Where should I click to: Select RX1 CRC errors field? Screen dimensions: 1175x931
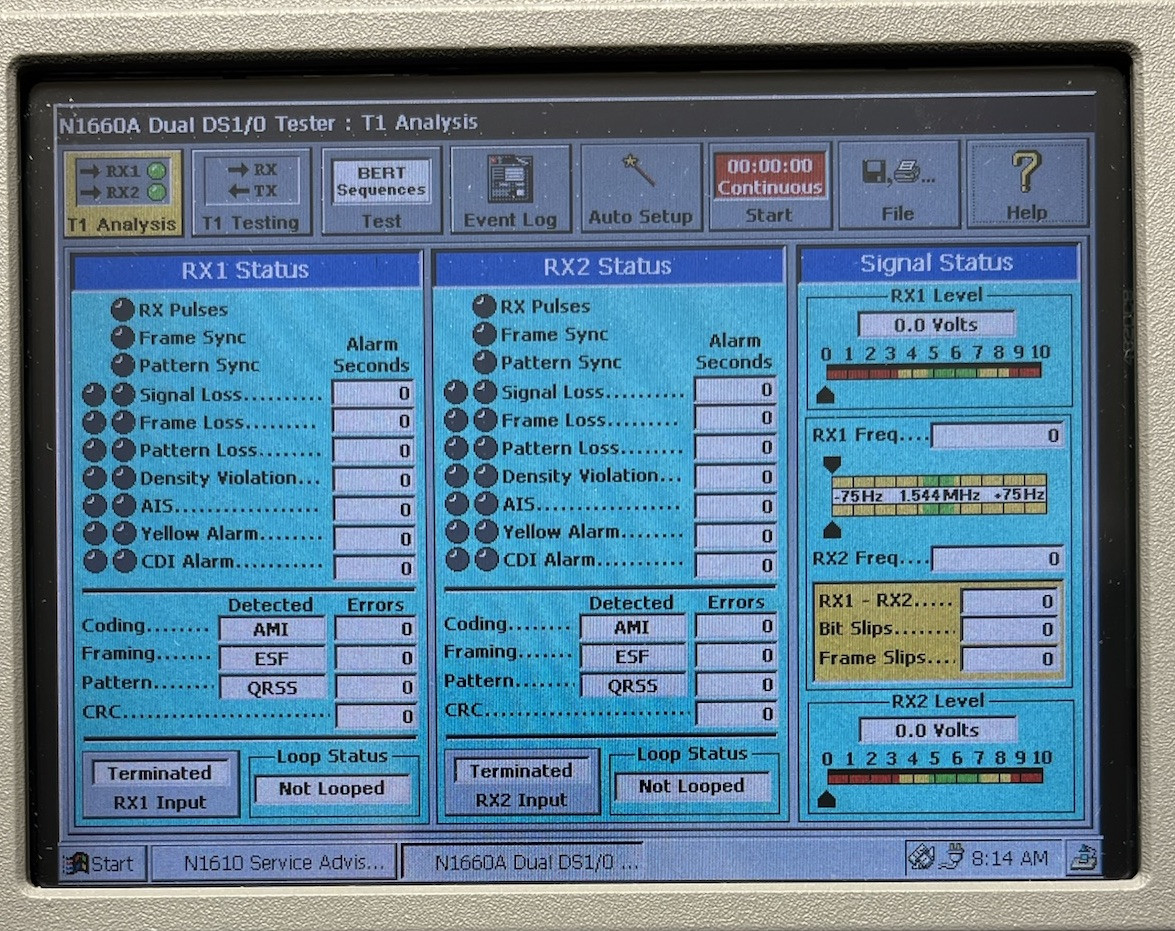point(375,716)
